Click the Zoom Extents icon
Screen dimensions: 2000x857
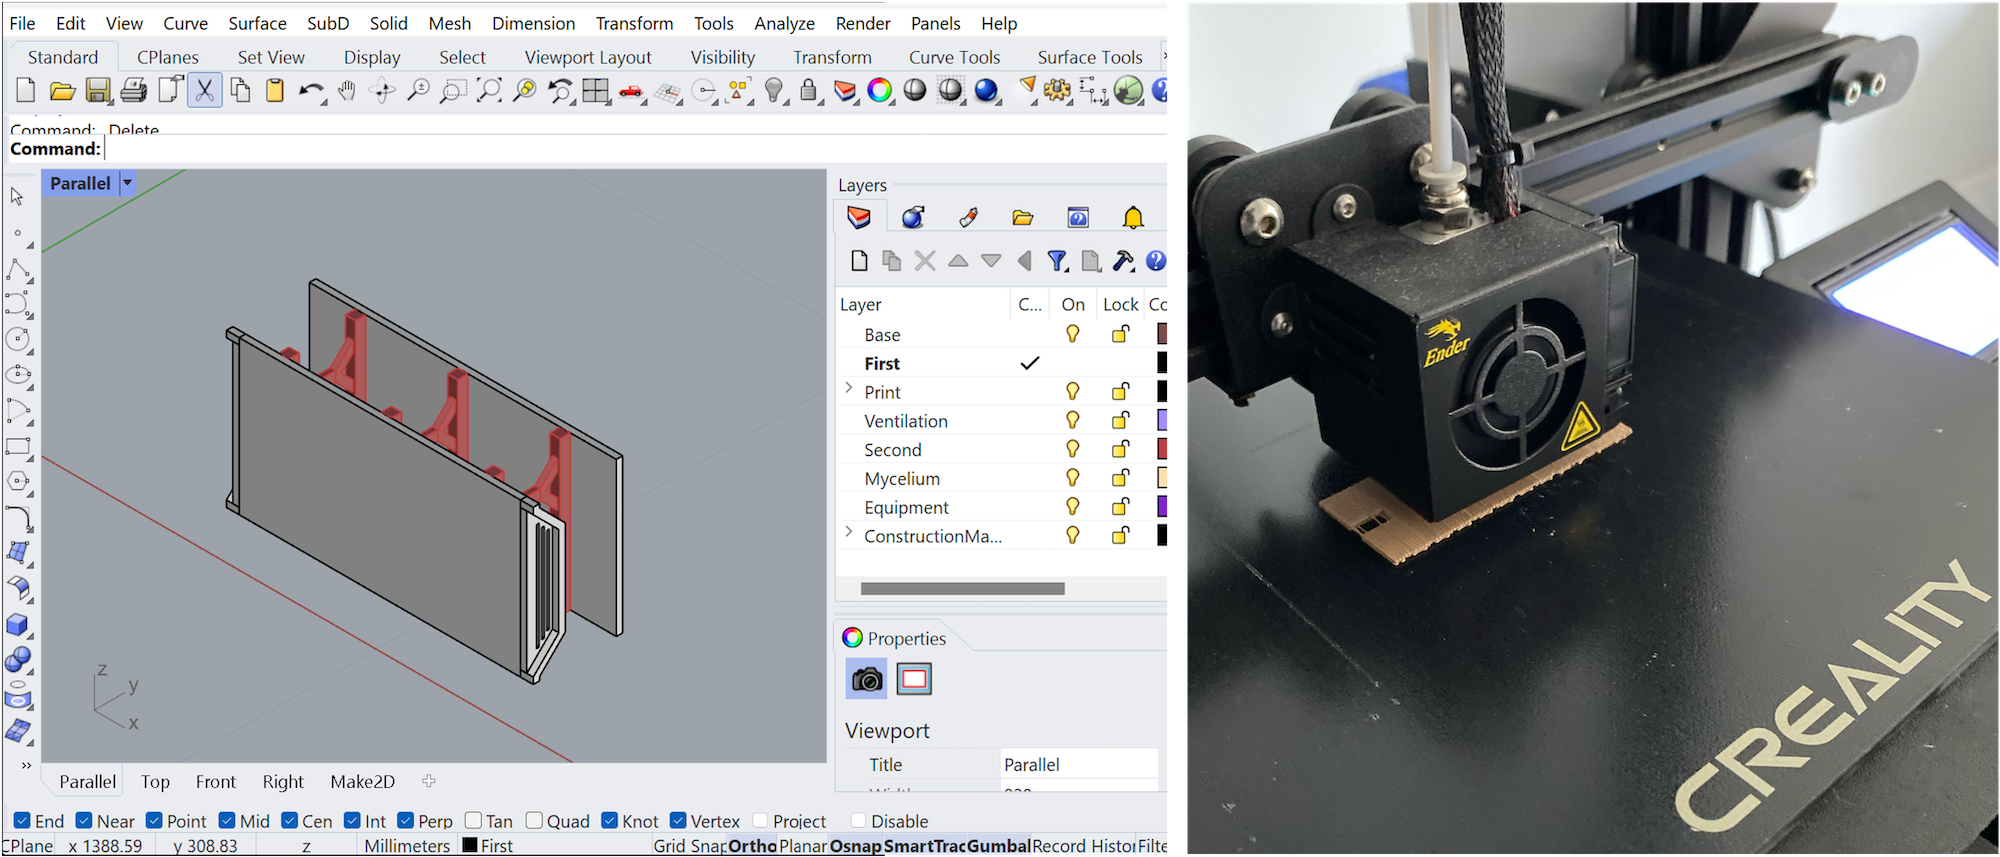(489, 91)
